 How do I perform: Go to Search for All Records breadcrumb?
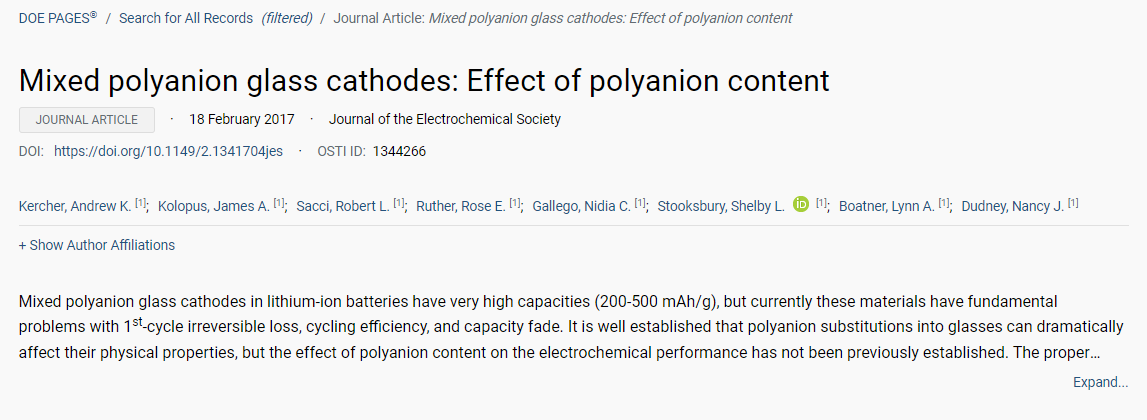pyautogui.click(x=186, y=18)
